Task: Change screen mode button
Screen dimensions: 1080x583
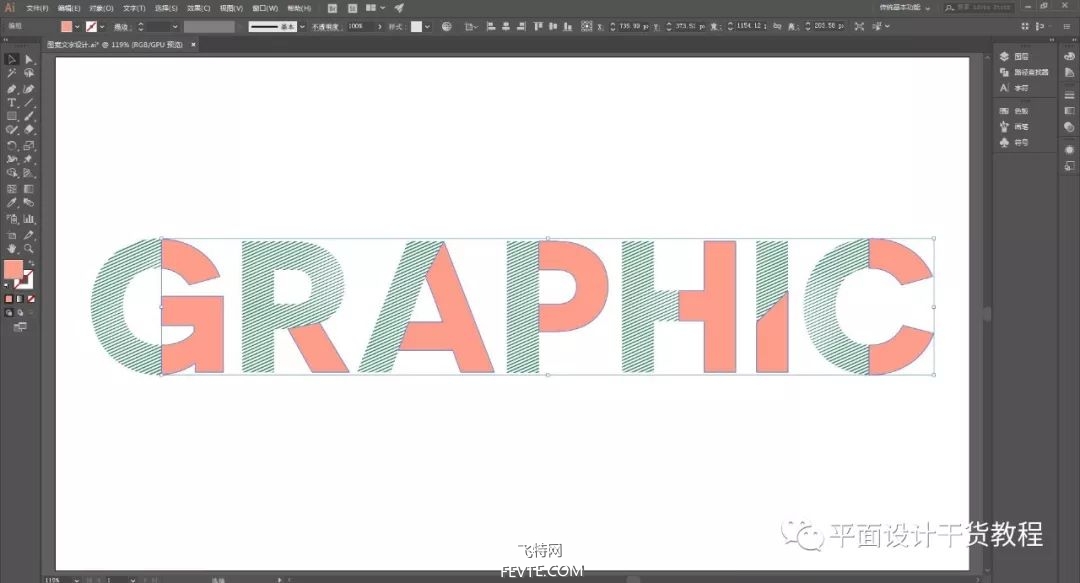Action: (x=20, y=327)
